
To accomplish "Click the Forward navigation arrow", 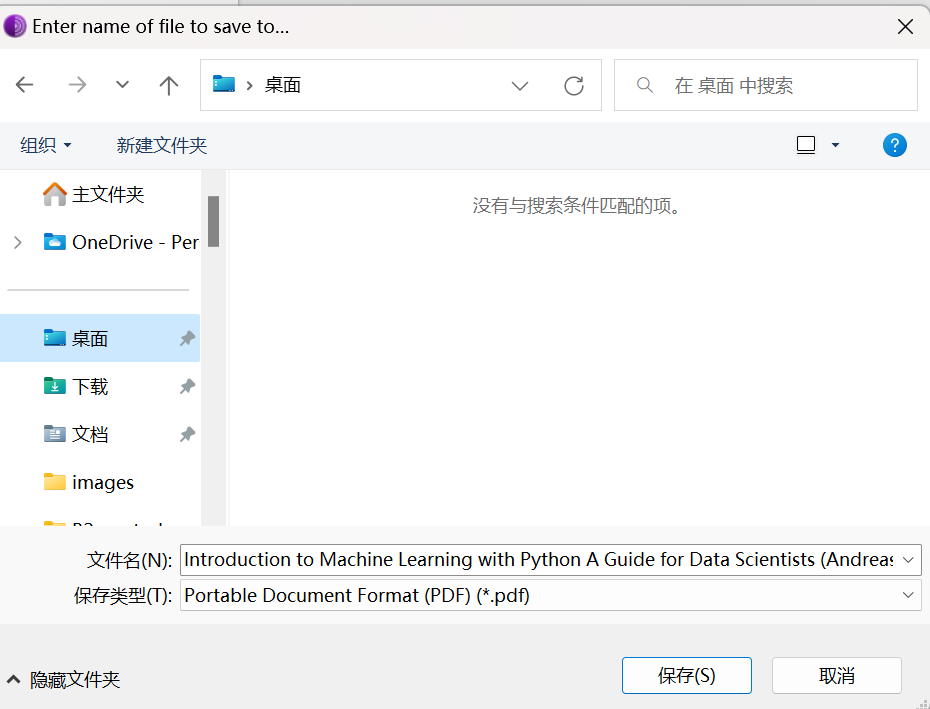I will 77,85.
